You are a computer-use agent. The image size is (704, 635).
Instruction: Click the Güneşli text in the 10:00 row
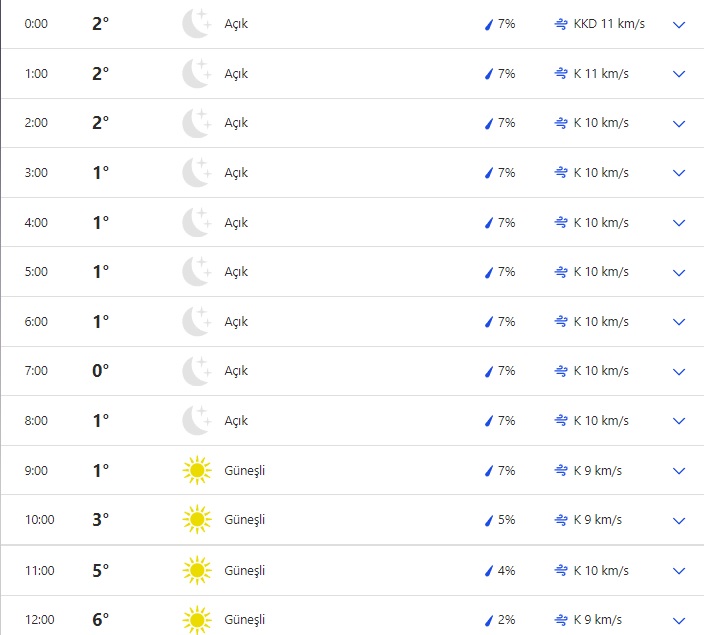245,520
